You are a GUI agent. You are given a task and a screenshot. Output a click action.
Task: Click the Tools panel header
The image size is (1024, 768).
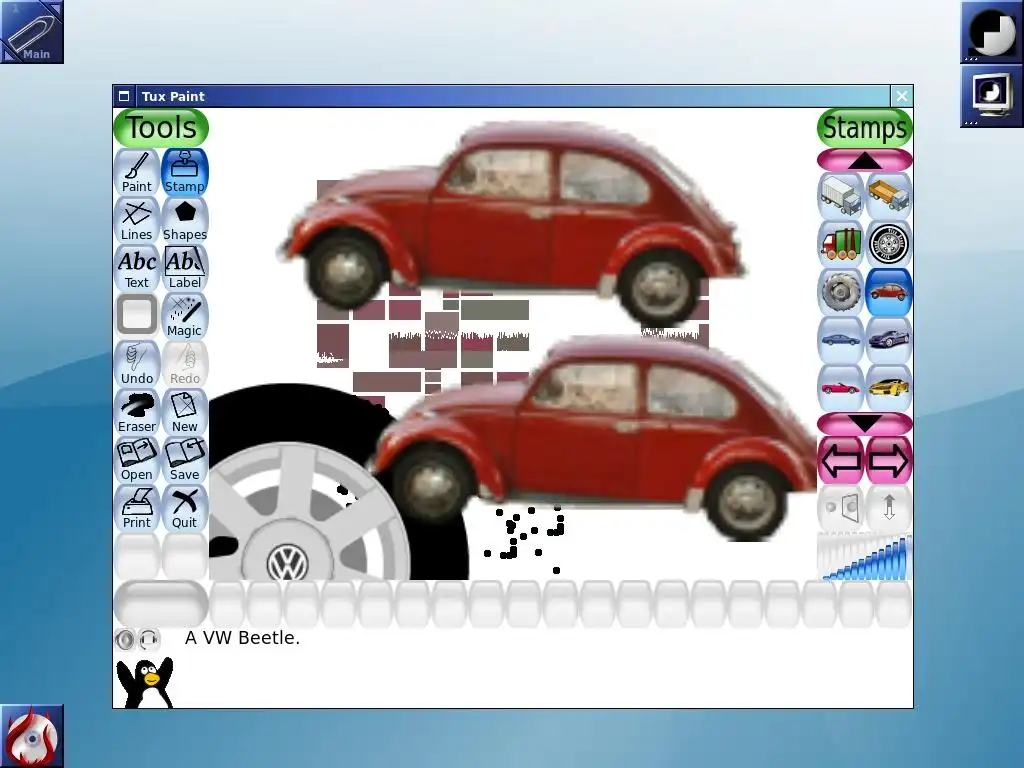(161, 127)
